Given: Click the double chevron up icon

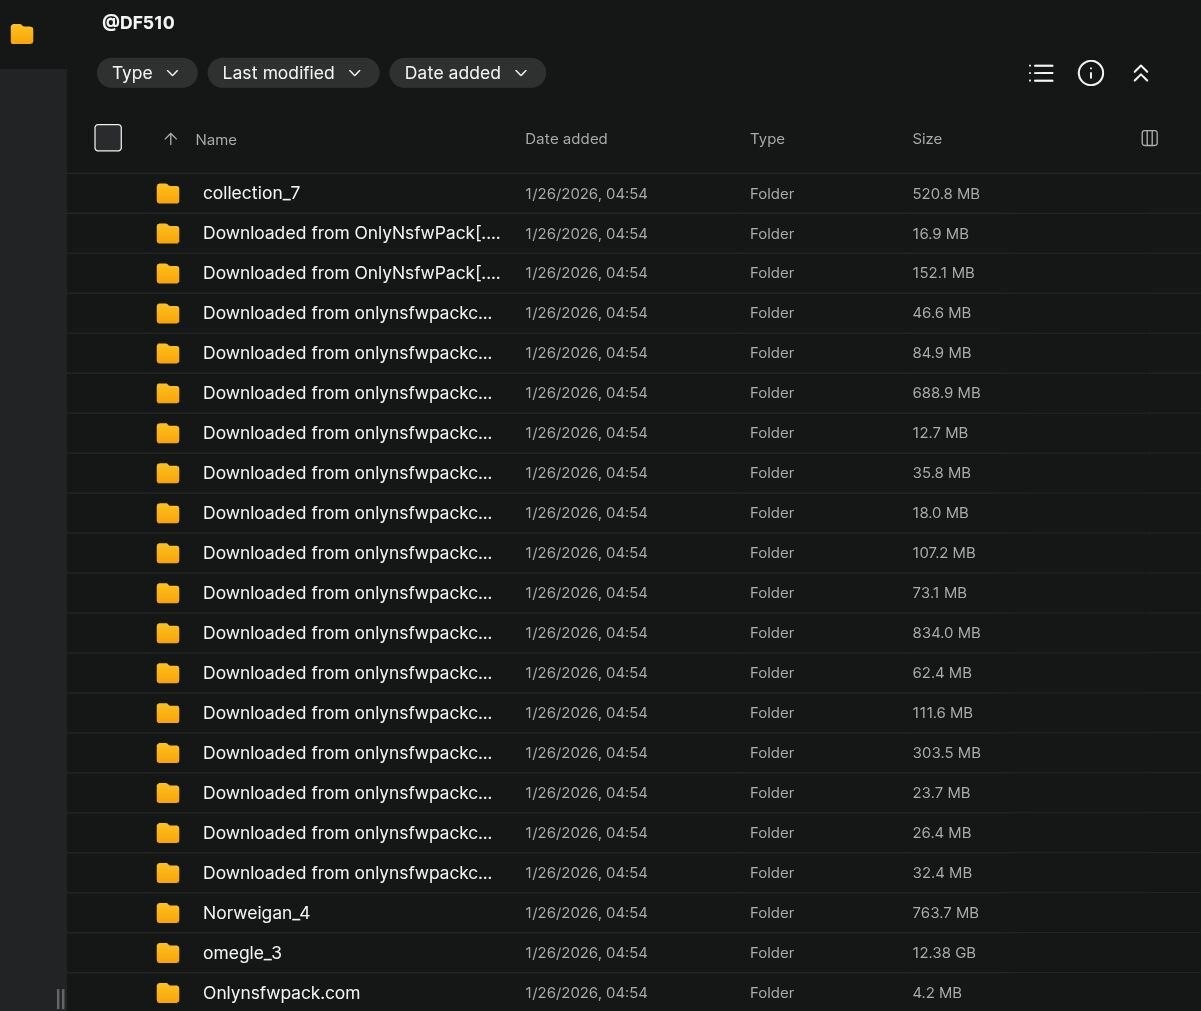Looking at the screenshot, I should [1141, 73].
